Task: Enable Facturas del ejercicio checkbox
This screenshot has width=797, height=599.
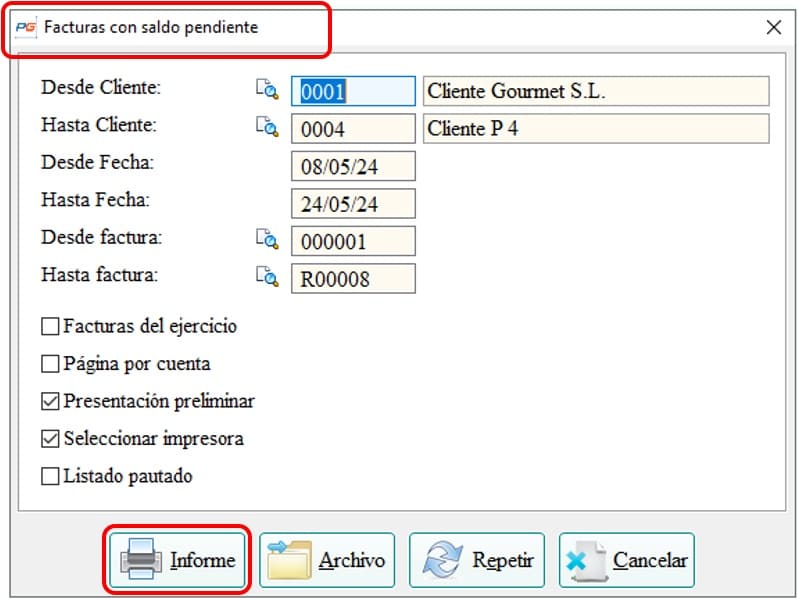Action: pyautogui.click(x=50, y=326)
